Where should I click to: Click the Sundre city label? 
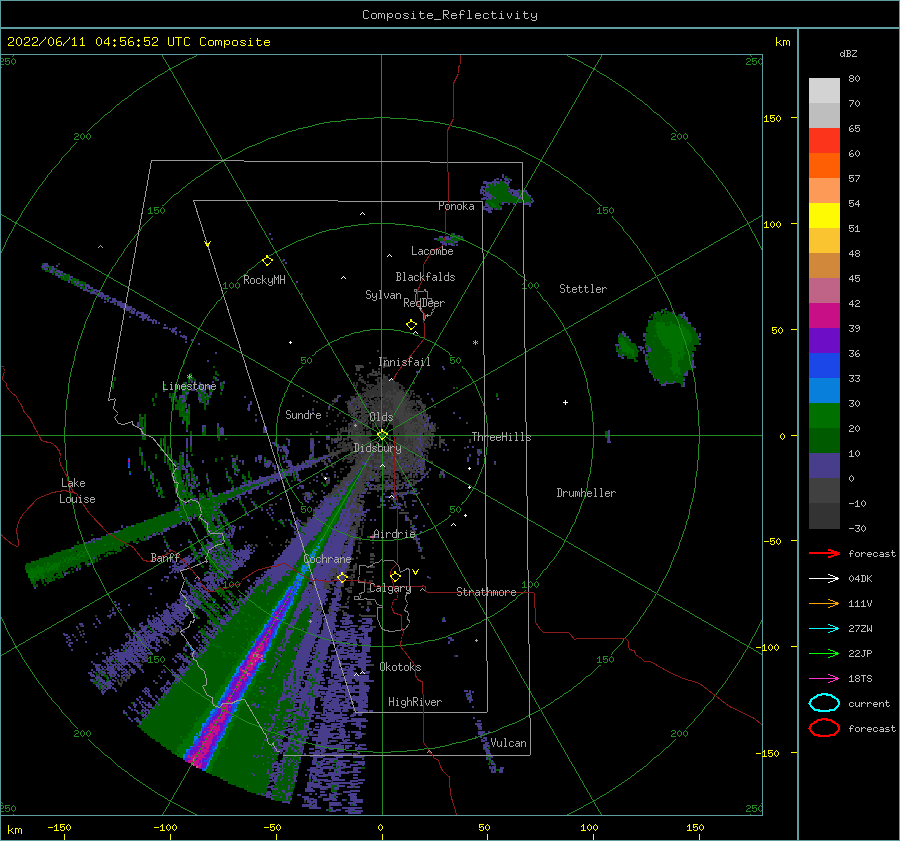[303, 414]
